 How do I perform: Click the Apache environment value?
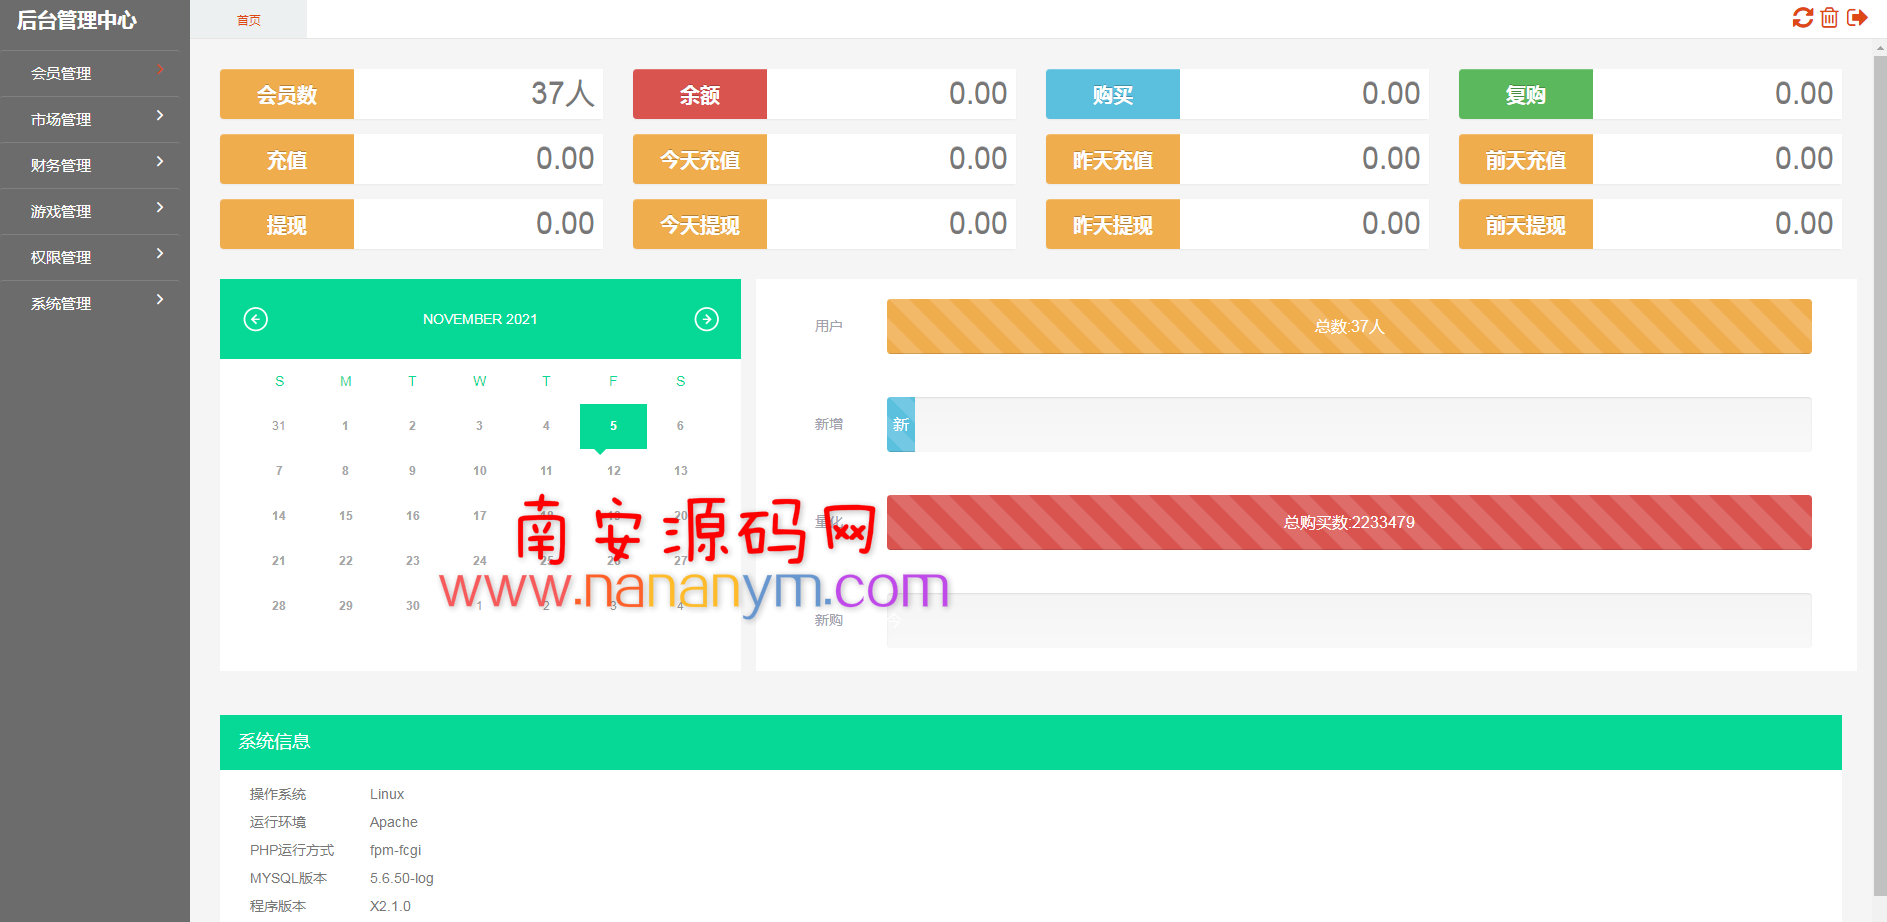[394, 822]
